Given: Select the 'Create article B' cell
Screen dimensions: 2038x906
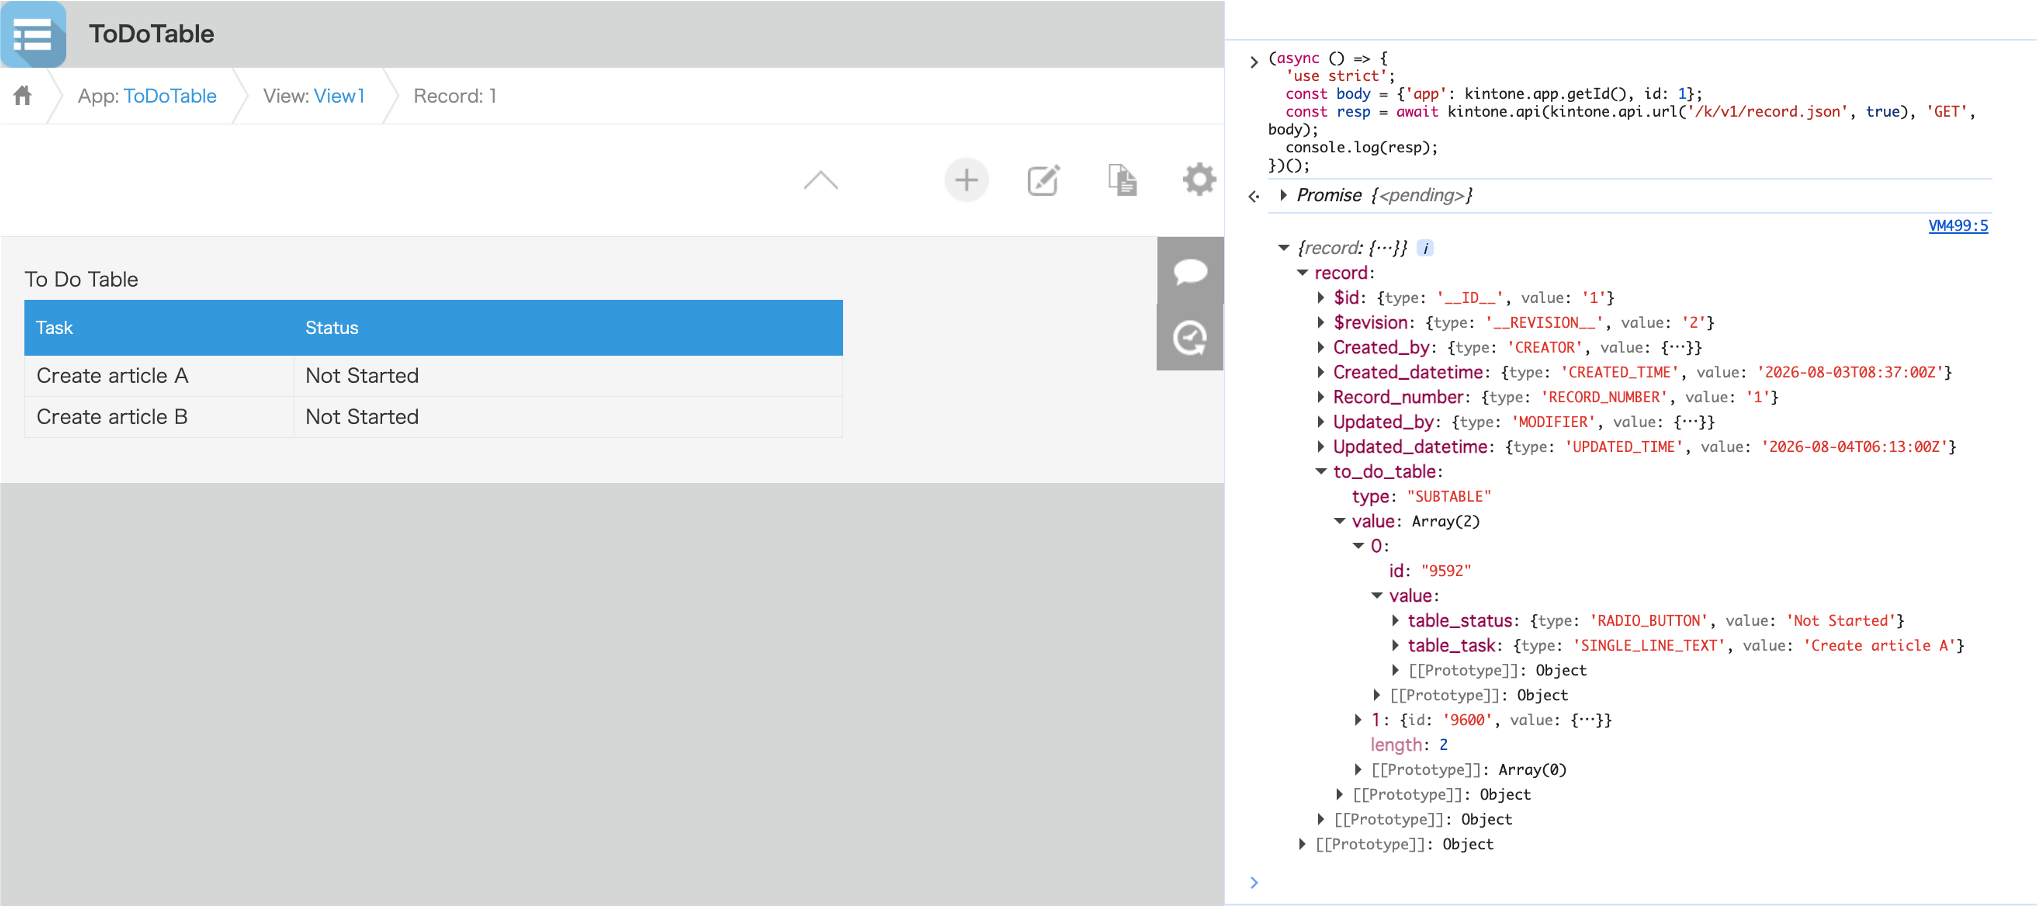Looking at the screenshot, I should 159,417.
